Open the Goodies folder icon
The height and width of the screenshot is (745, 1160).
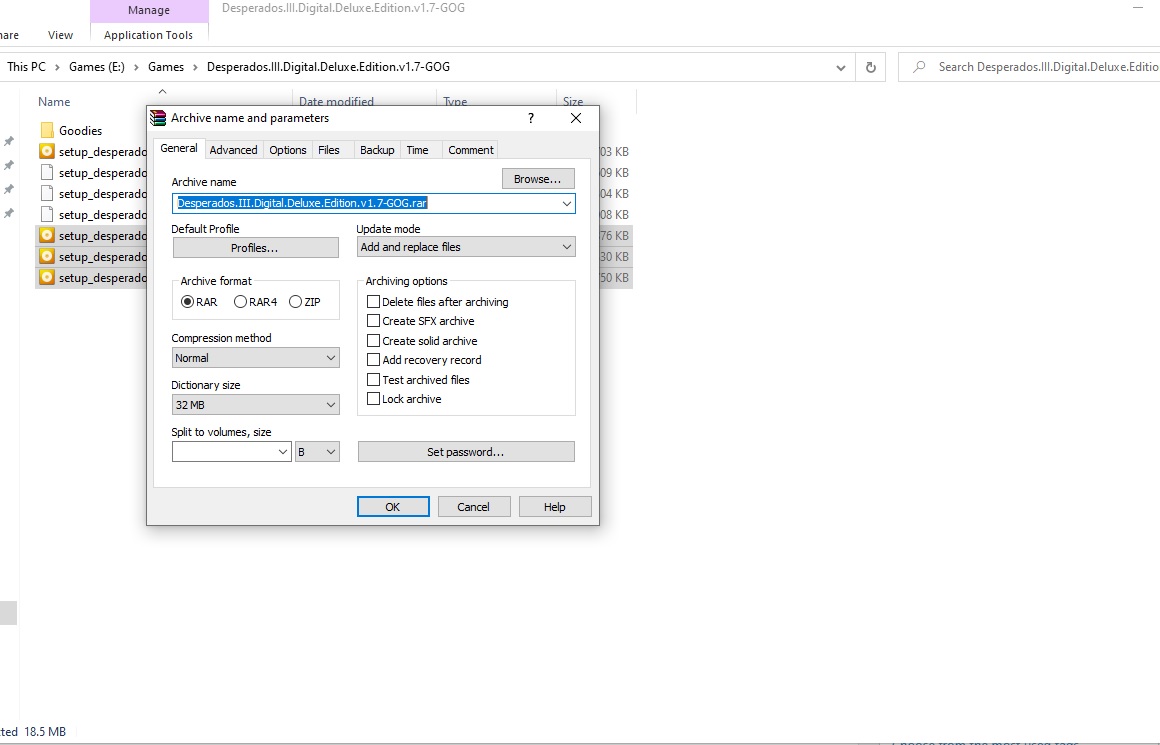pos(47,130)
